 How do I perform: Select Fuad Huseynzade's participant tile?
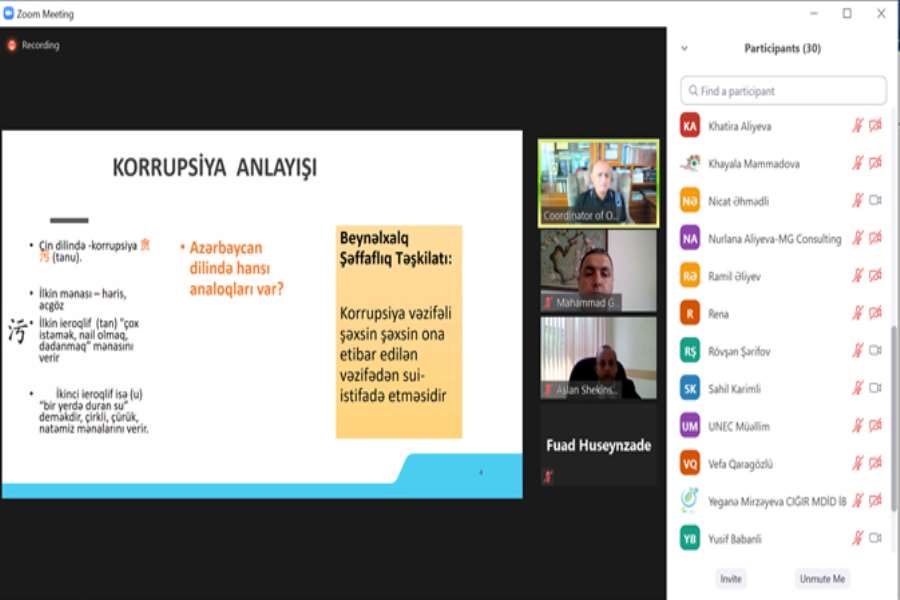598,445
